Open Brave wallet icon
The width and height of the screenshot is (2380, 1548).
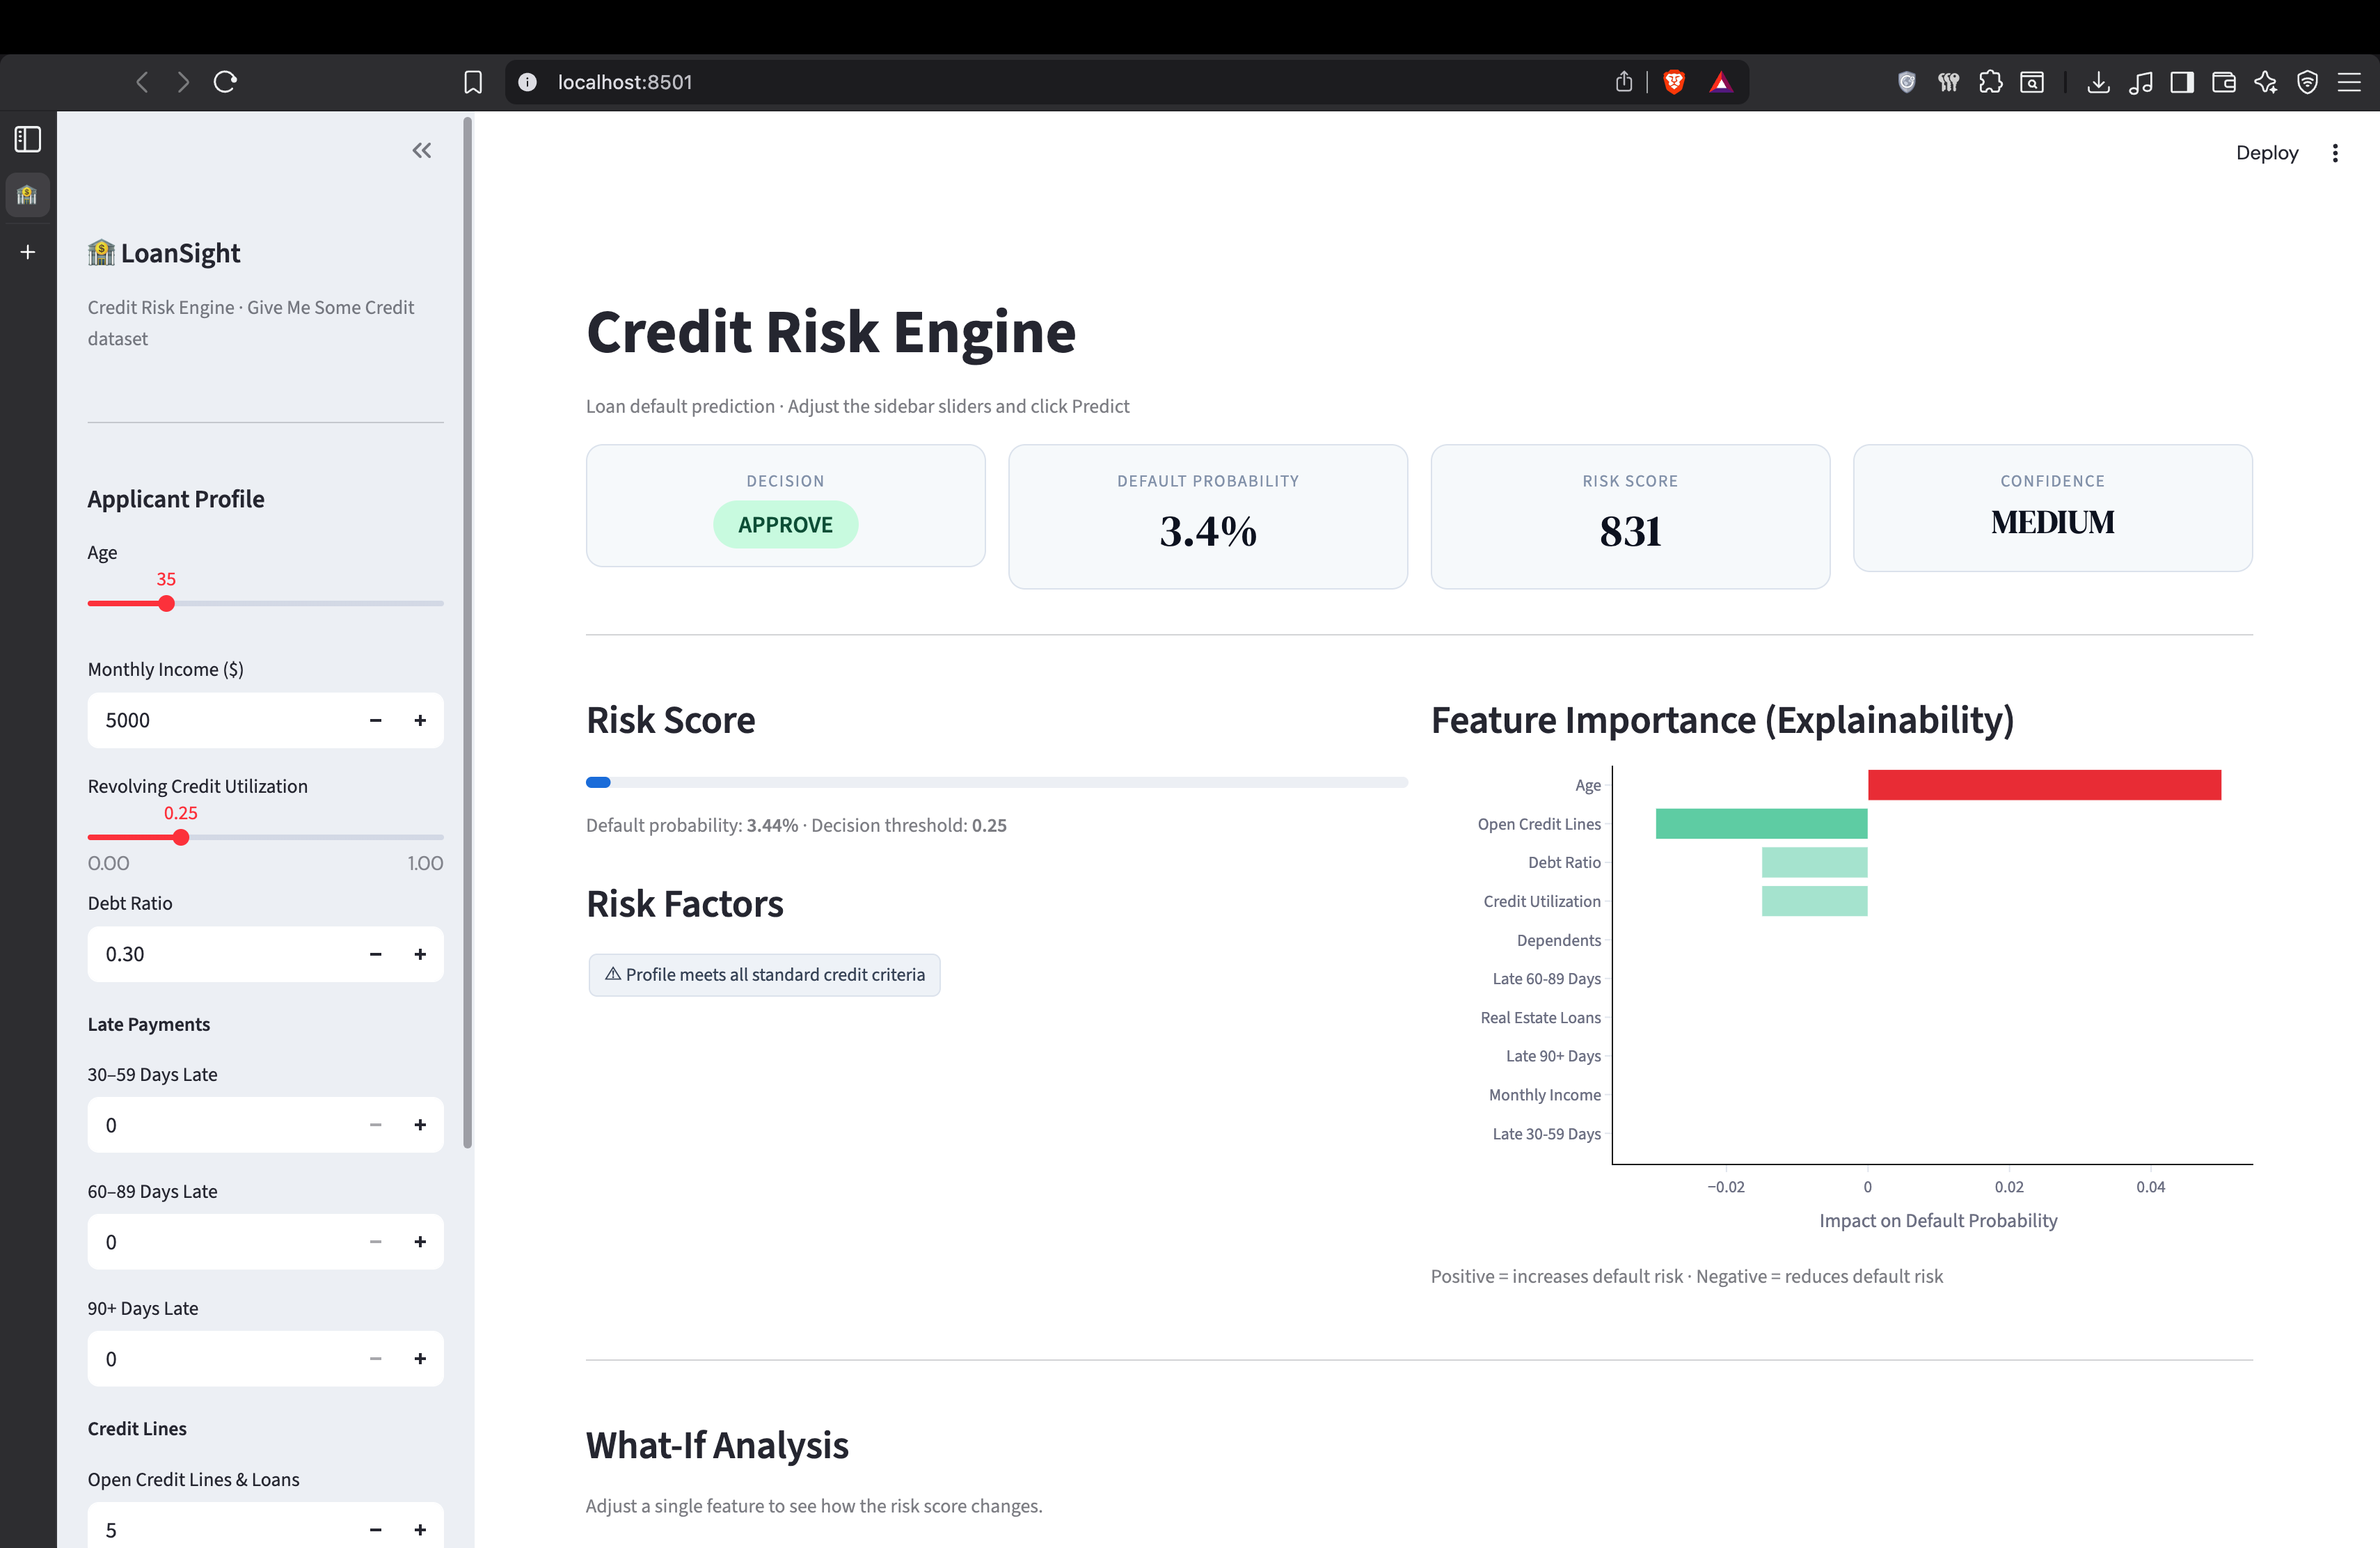point(2223,82)
